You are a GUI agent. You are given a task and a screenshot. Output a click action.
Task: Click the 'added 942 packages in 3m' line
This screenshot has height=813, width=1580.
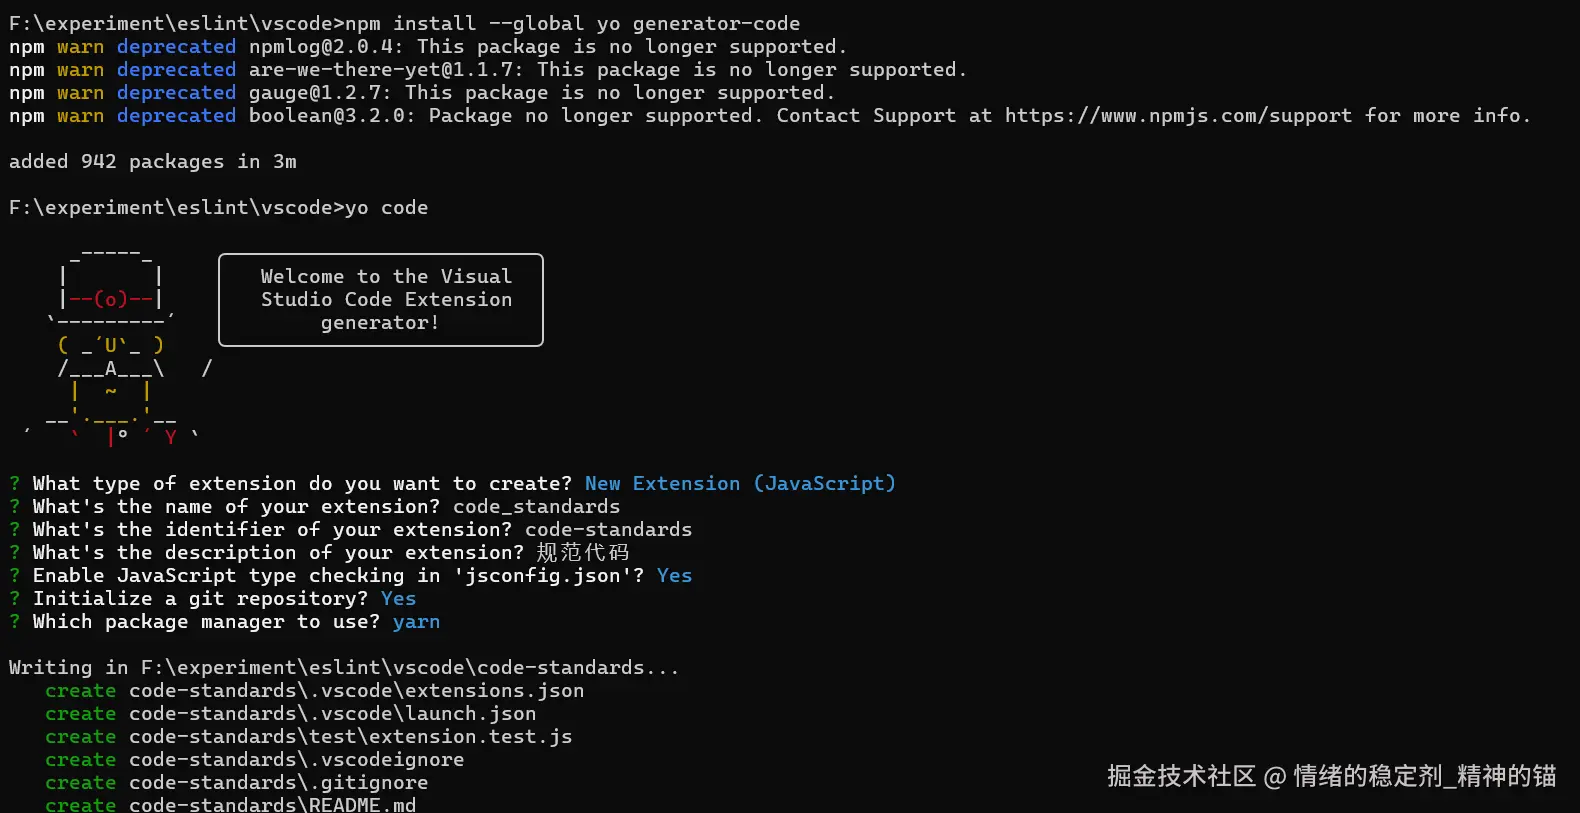point(152,162)
